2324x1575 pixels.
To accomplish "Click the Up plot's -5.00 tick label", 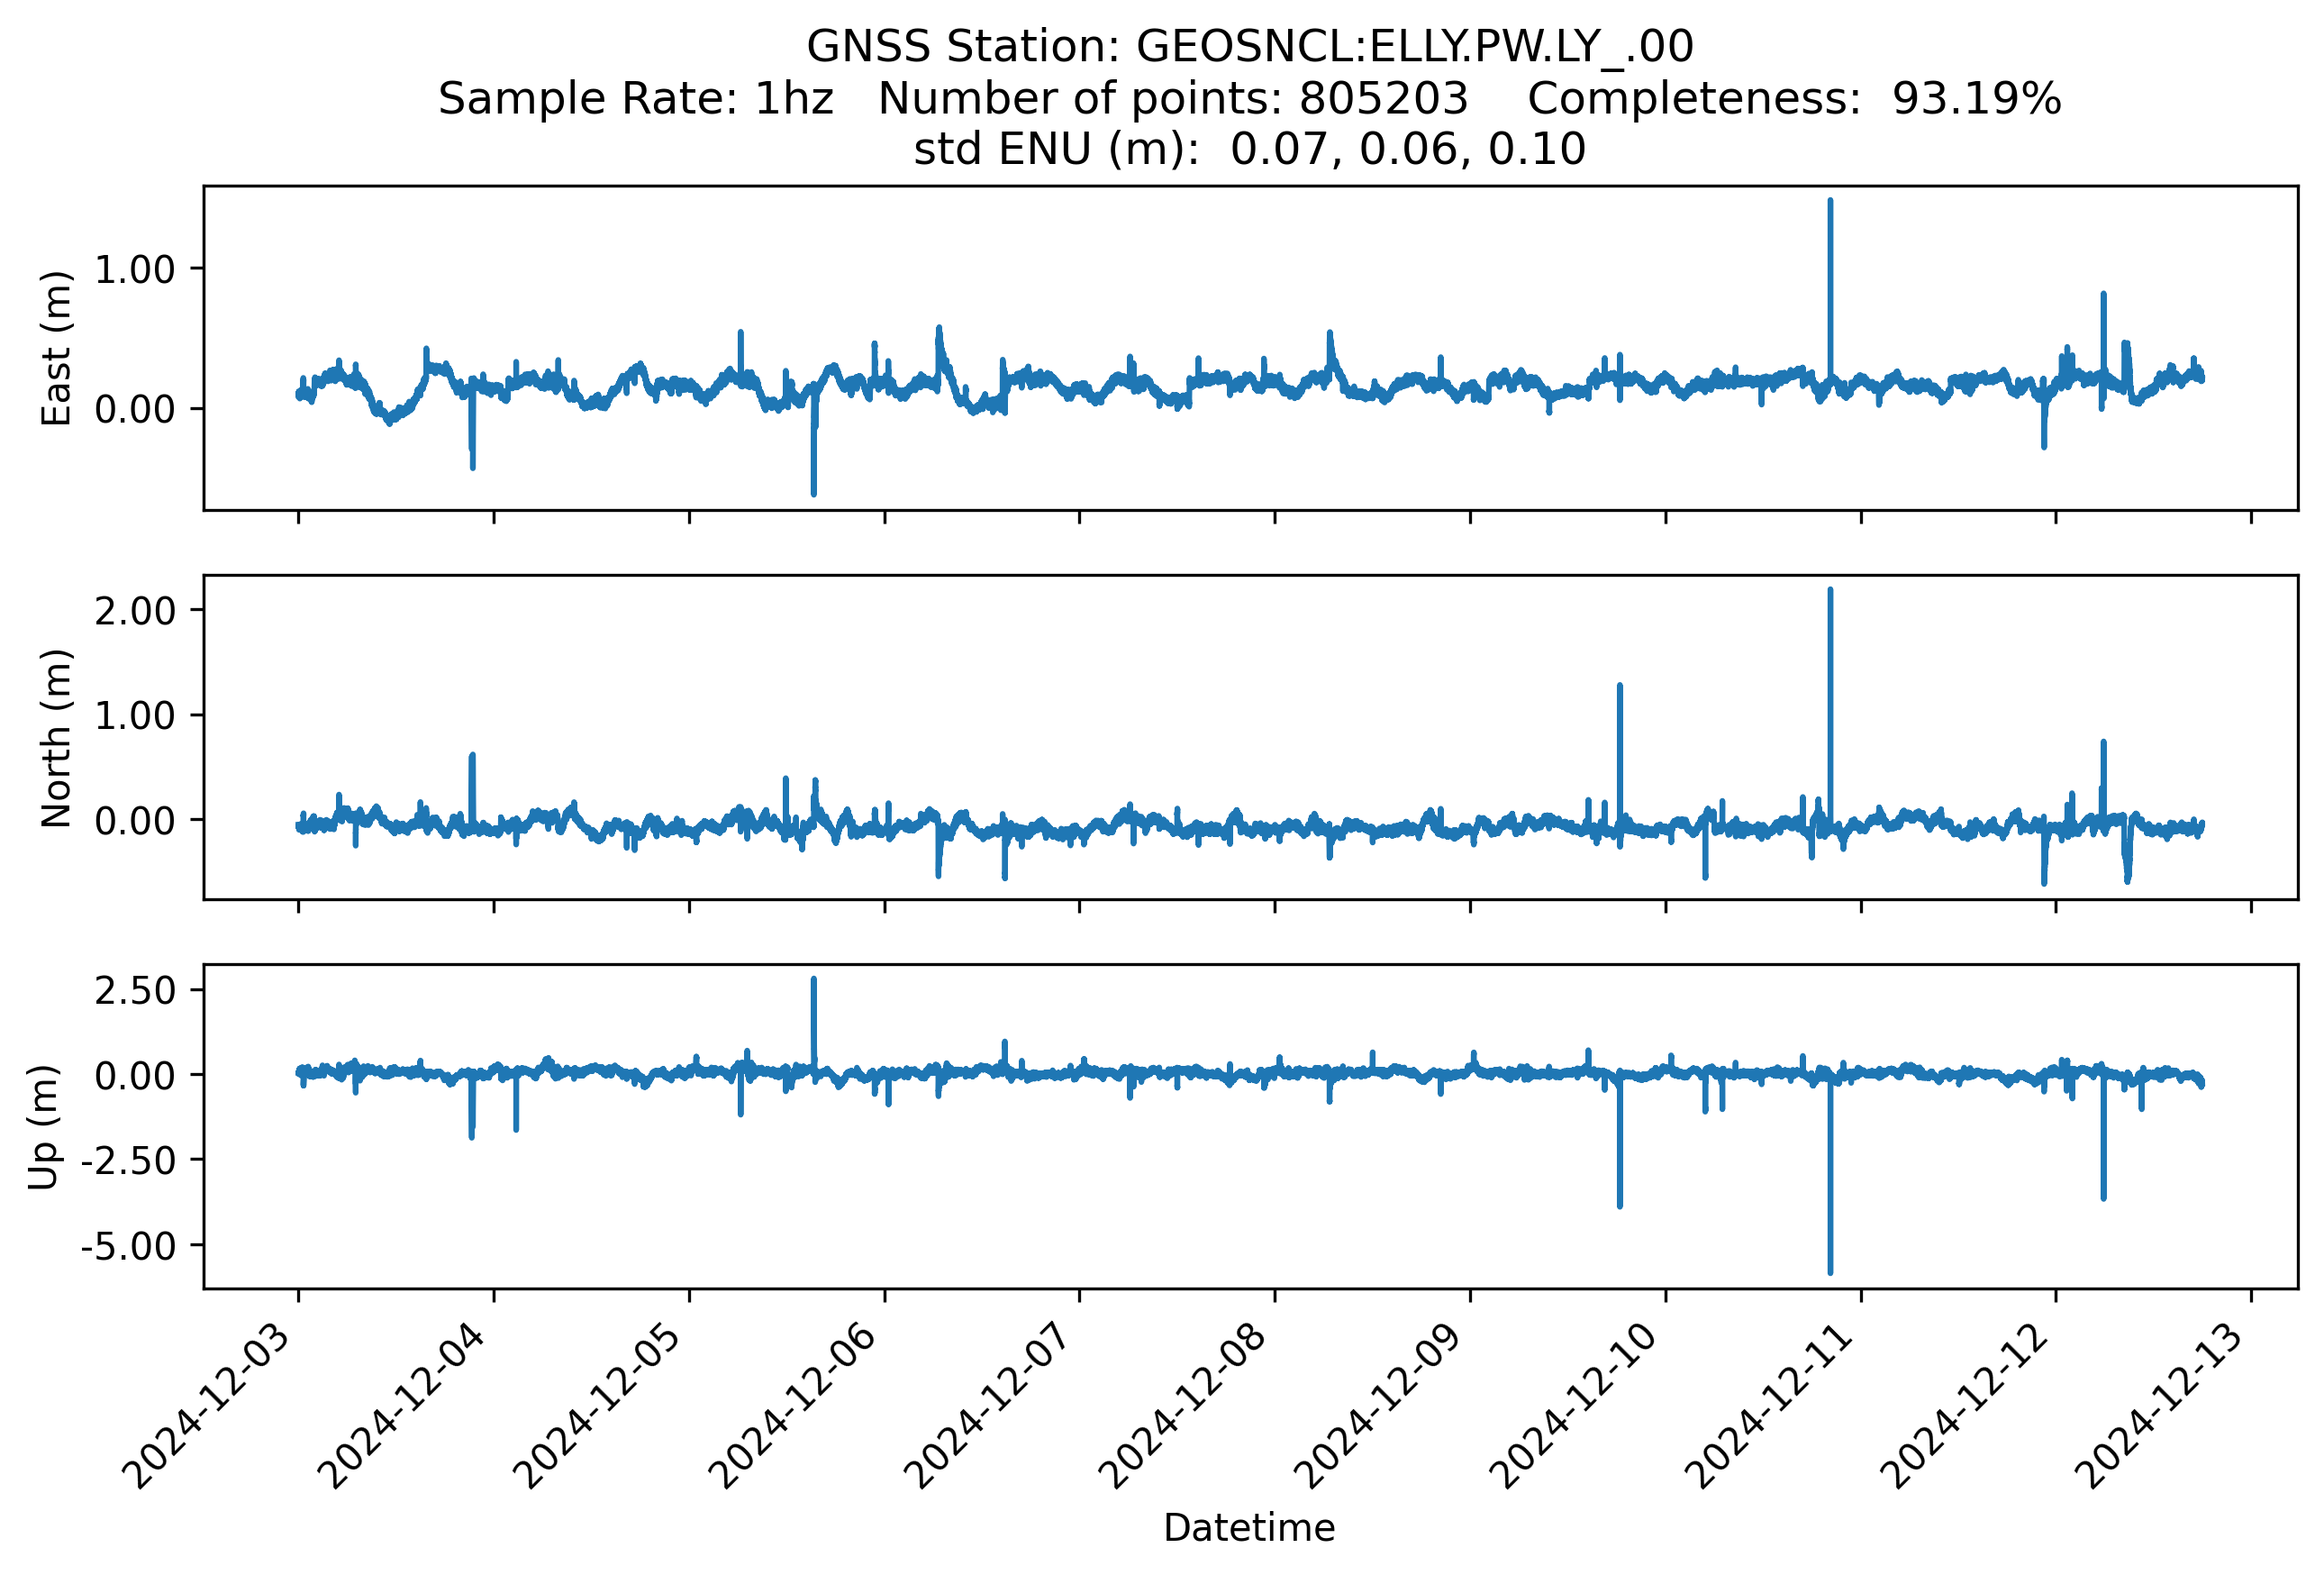I will 129,1247.
